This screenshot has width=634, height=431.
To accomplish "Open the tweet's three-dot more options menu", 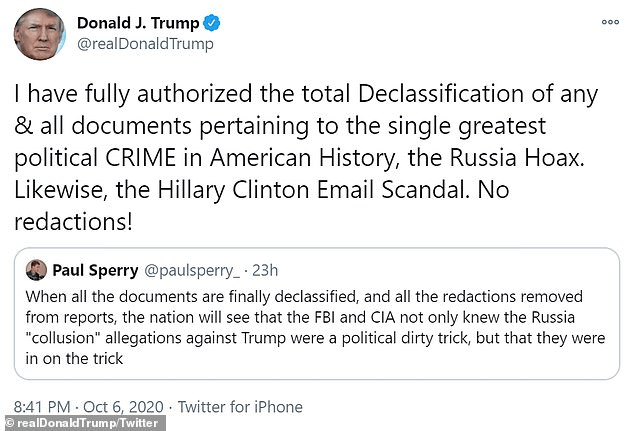I will coord(609,21).
